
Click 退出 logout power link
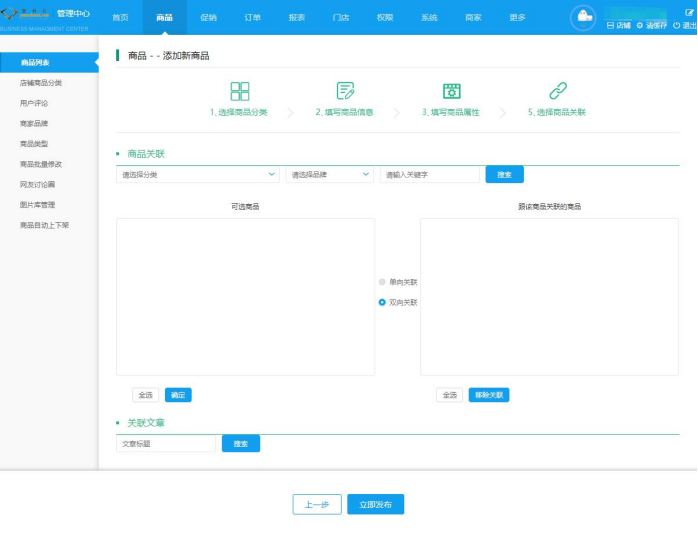click(685, 25)
